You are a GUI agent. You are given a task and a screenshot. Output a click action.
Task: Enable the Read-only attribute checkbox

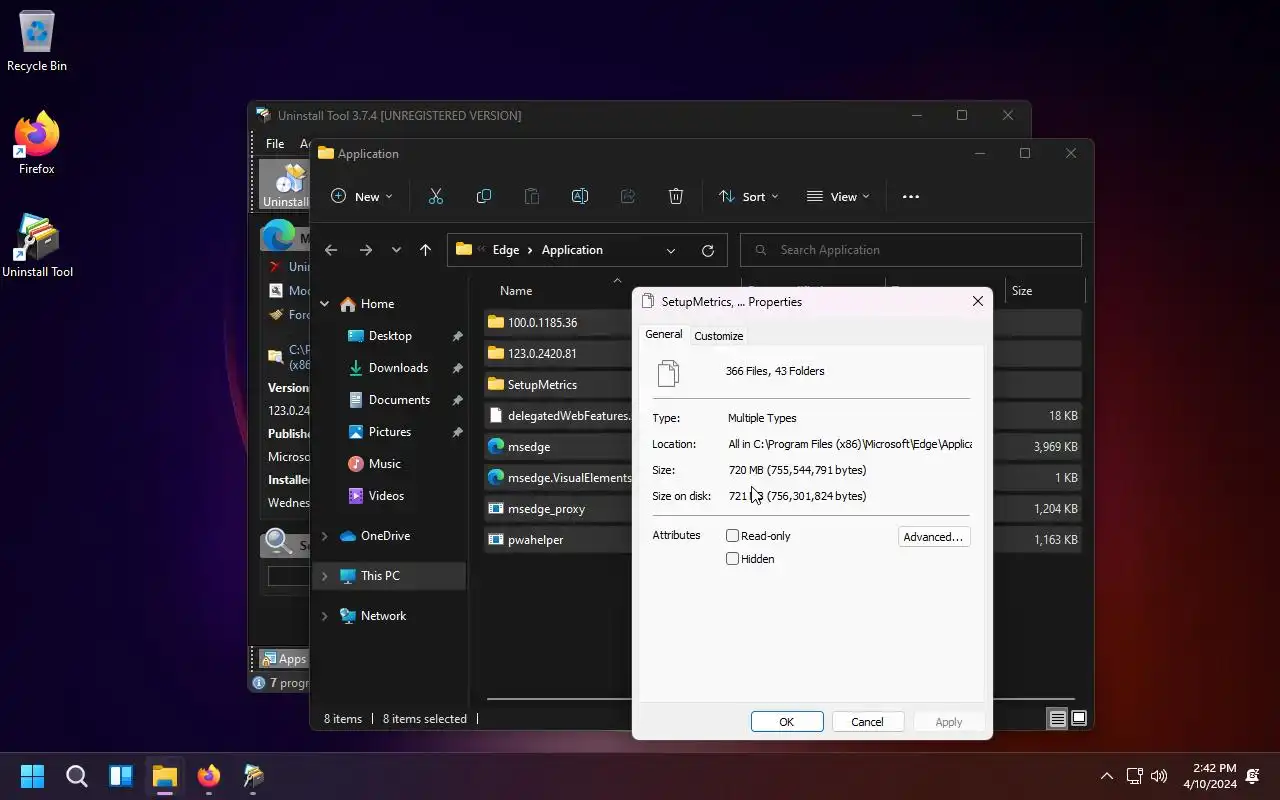[733, 536]
